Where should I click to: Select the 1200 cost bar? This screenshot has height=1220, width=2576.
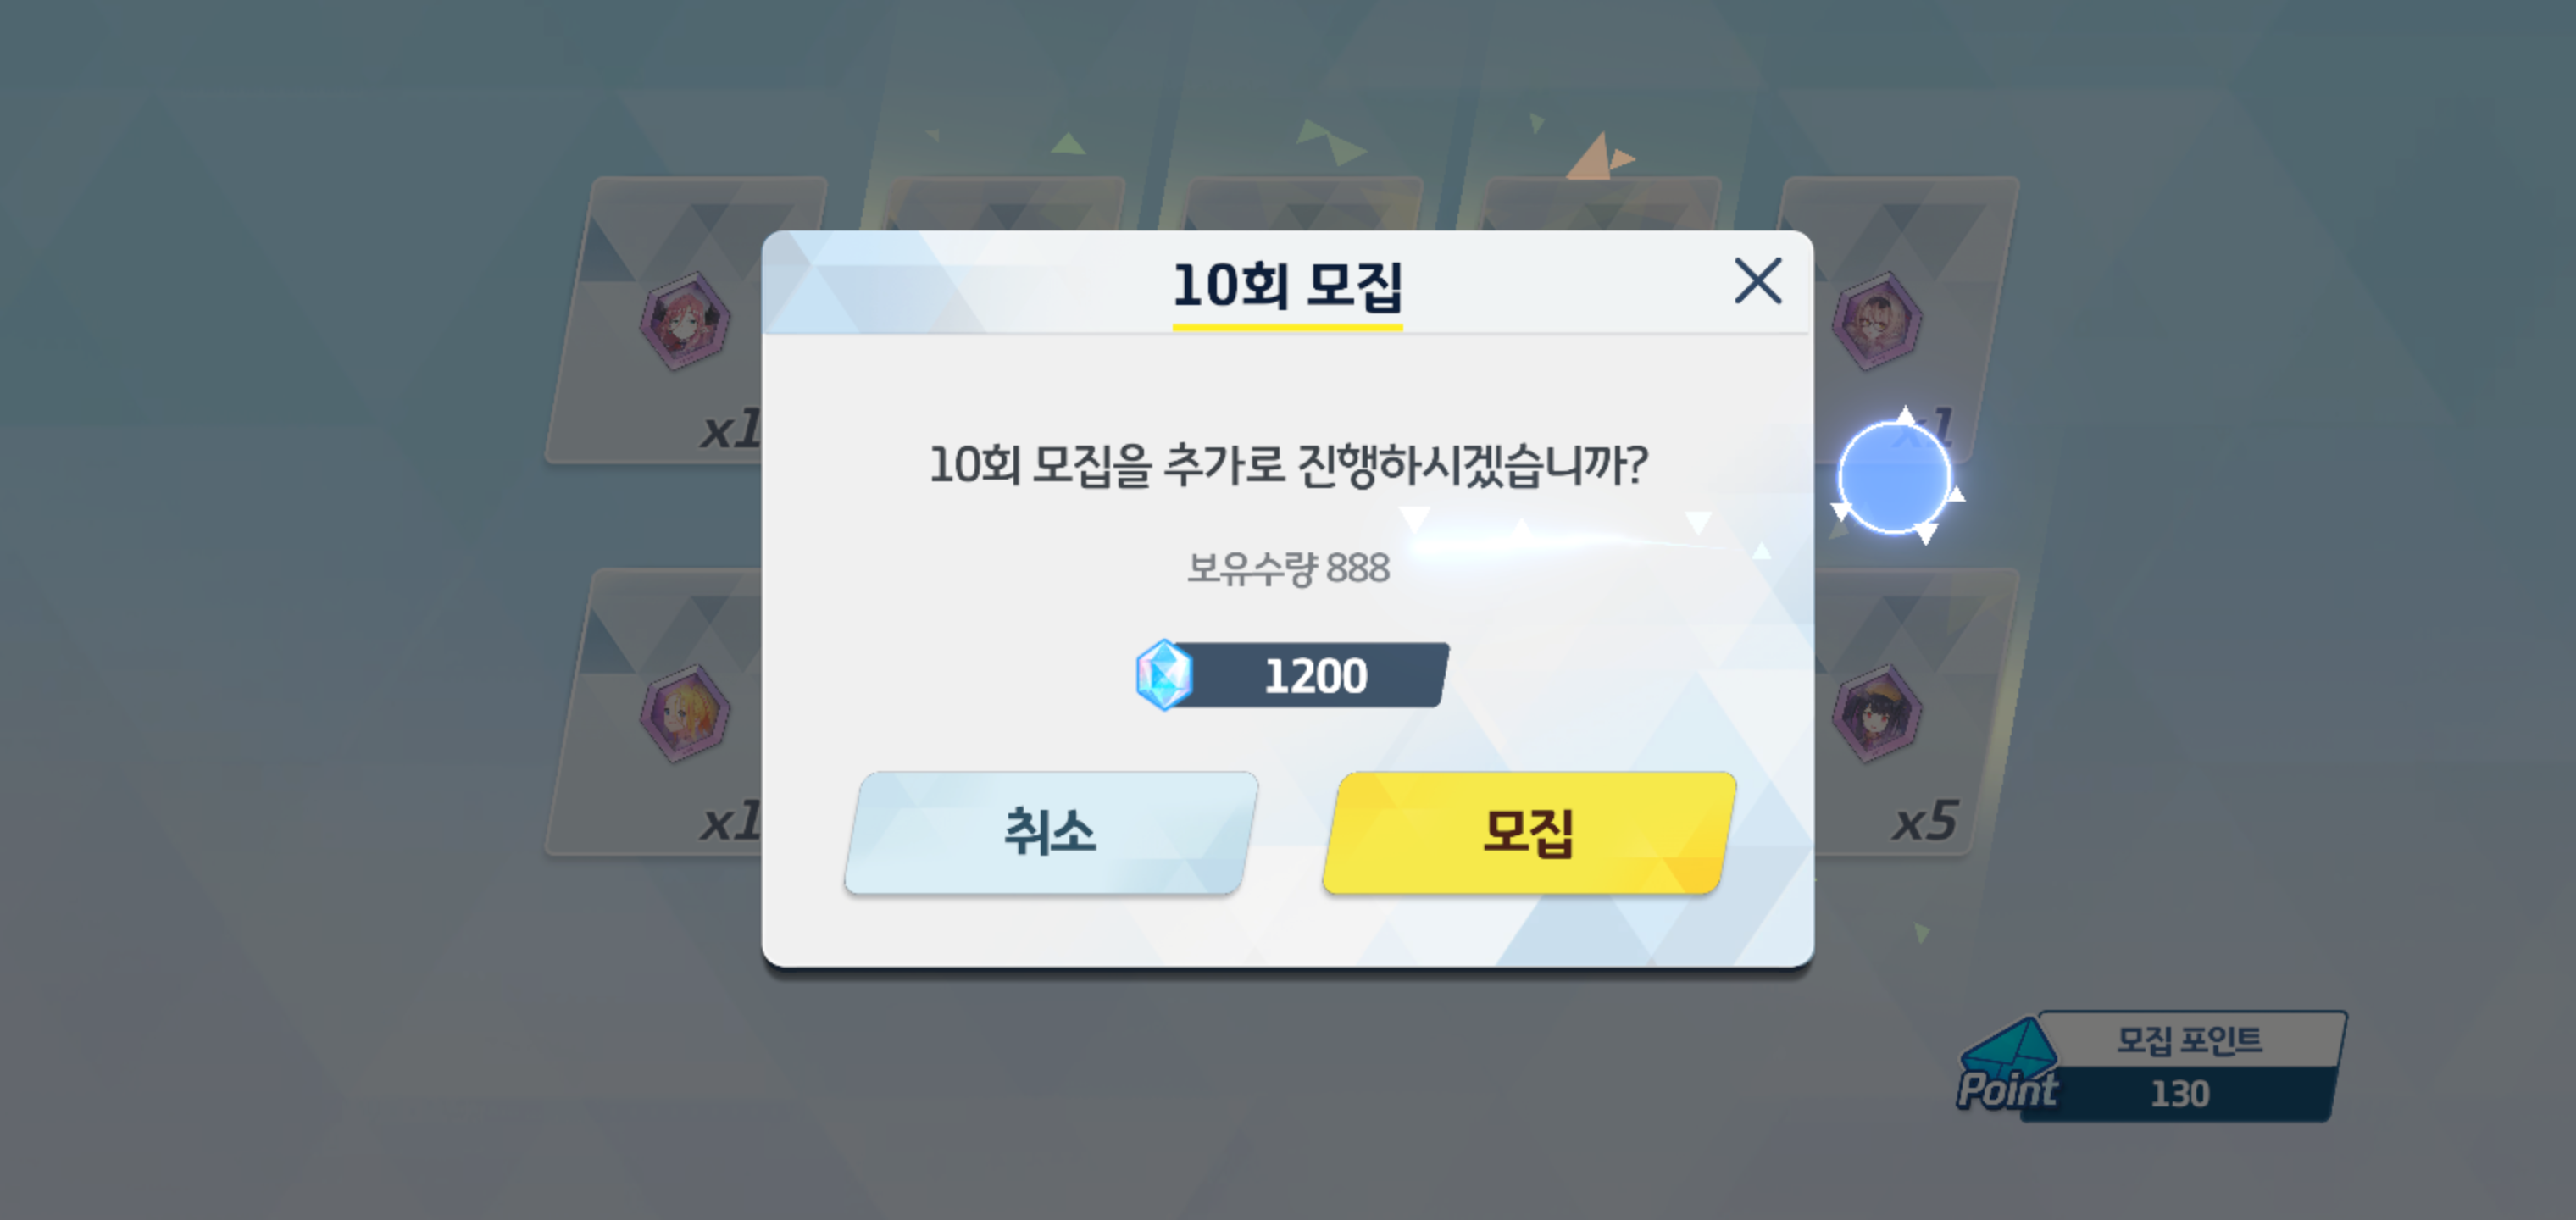(1292, 676)
